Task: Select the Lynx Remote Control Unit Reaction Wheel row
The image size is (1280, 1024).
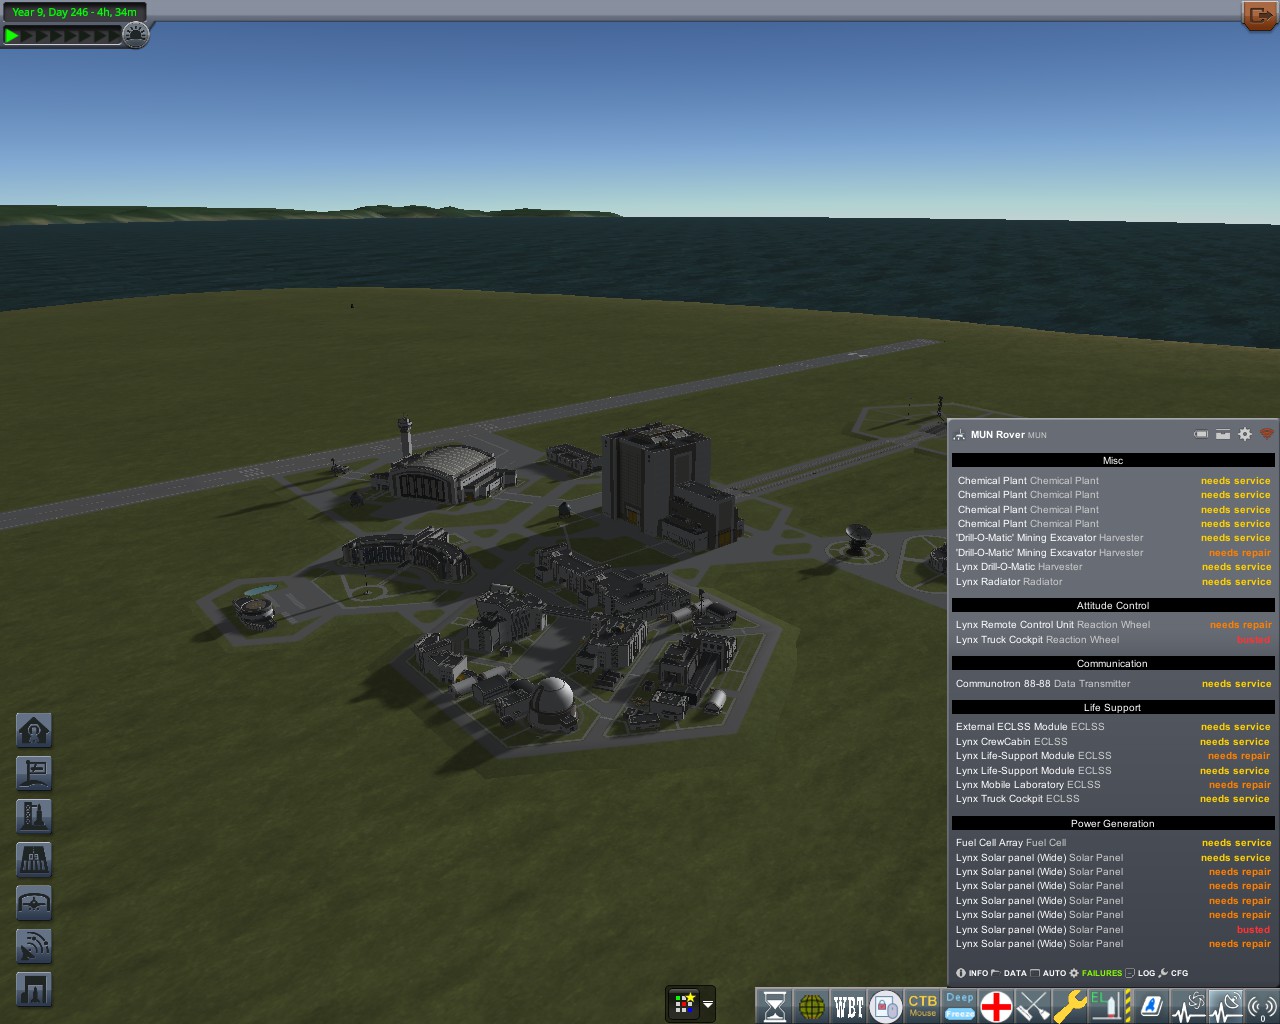Action: pyautogui.click(x=1113, y=625)
